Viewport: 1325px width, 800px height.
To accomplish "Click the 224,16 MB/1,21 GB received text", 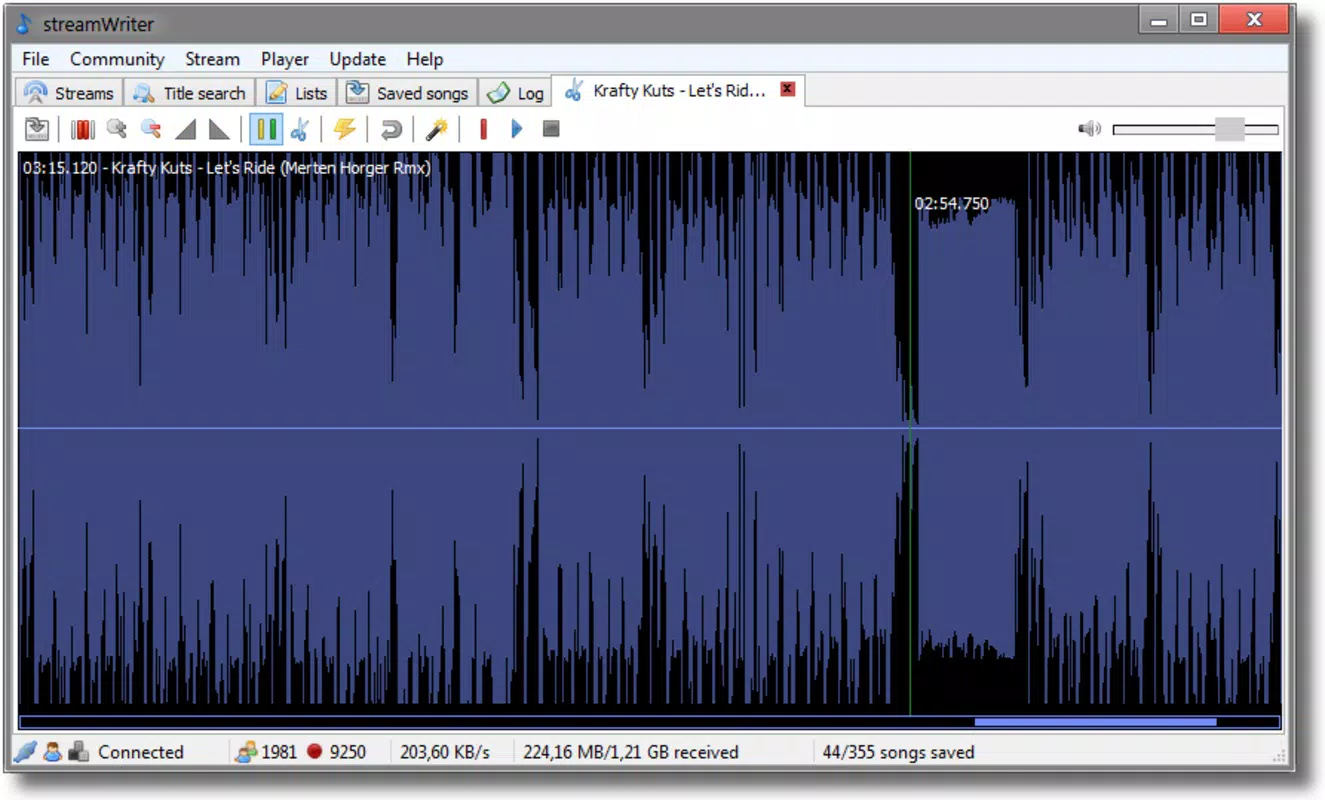I will [631, 752].
